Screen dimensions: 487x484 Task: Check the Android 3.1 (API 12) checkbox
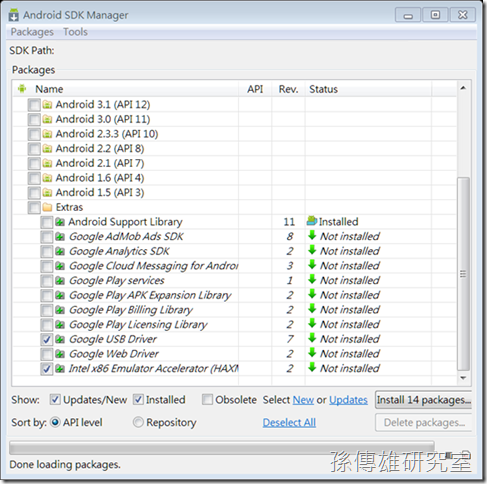point(34,105)
